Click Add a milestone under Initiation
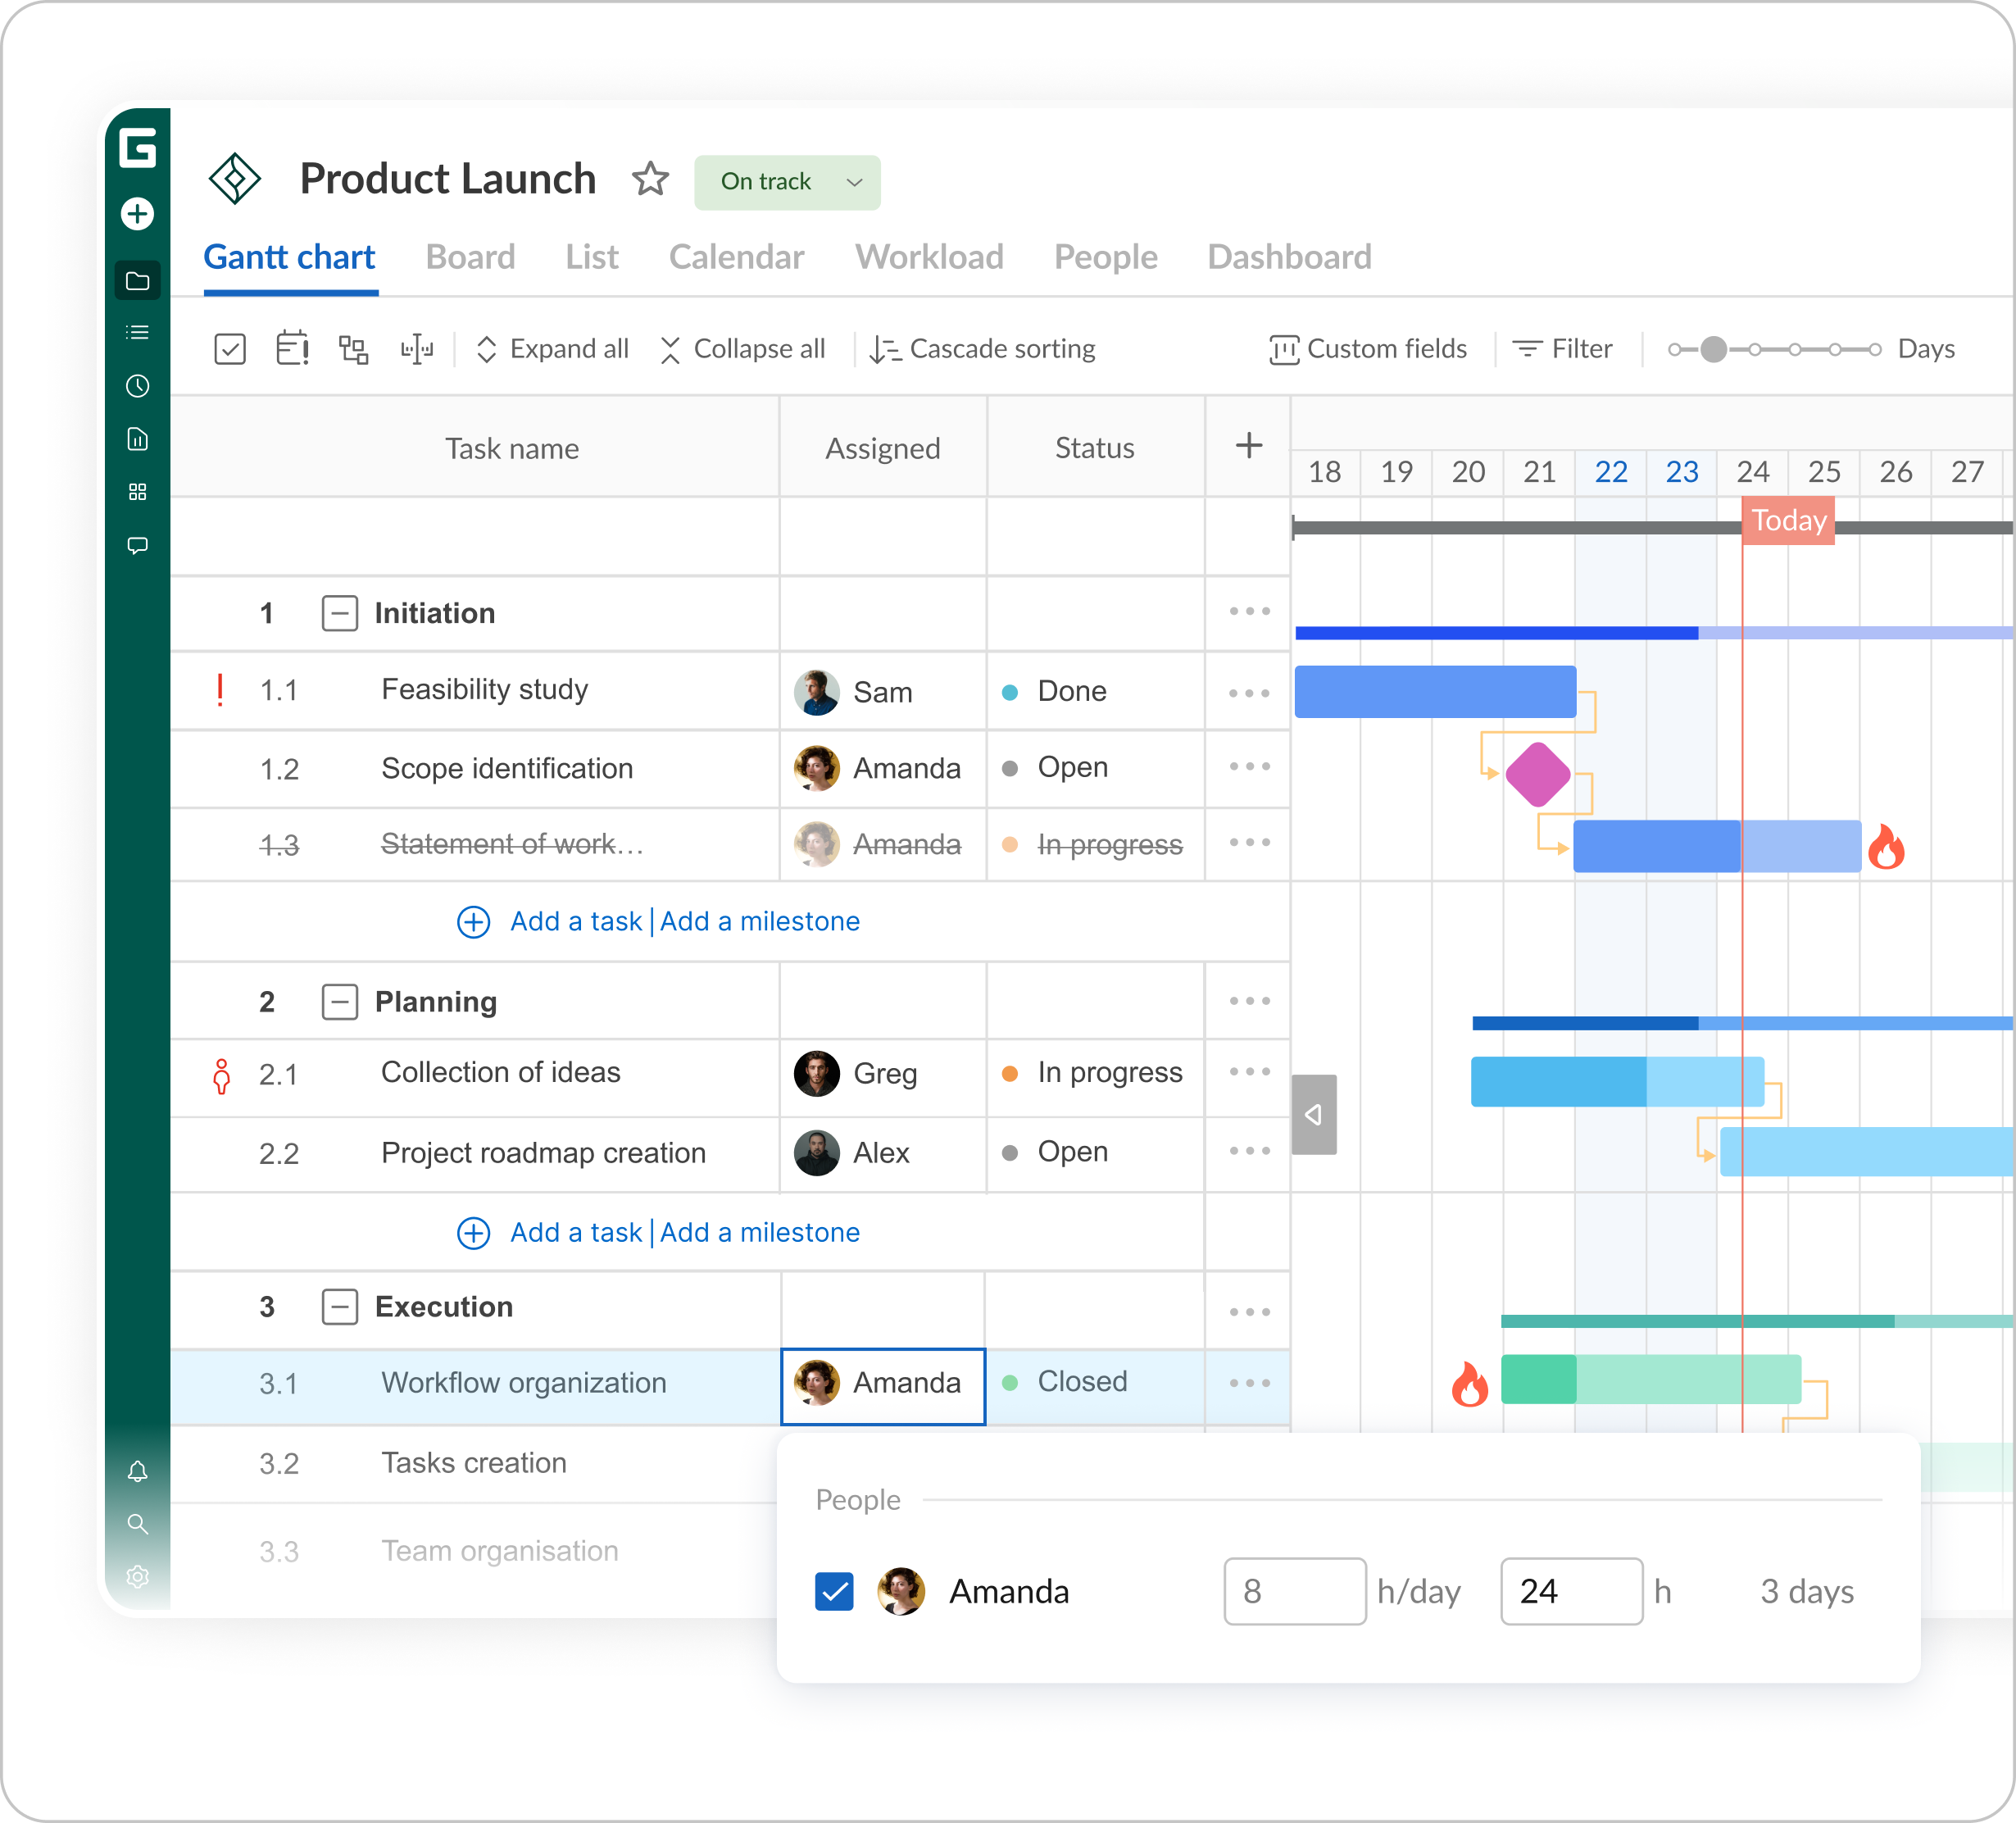Viewport: 2016px width, 1823px height. [759, 921]
